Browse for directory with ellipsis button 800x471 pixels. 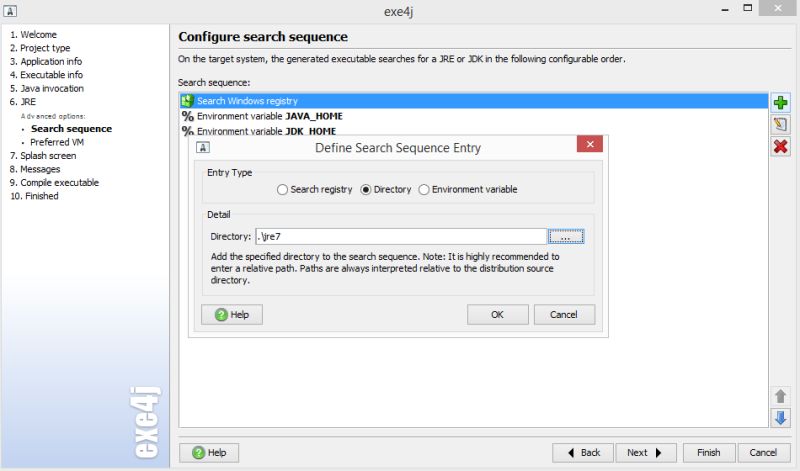(566, 236)
